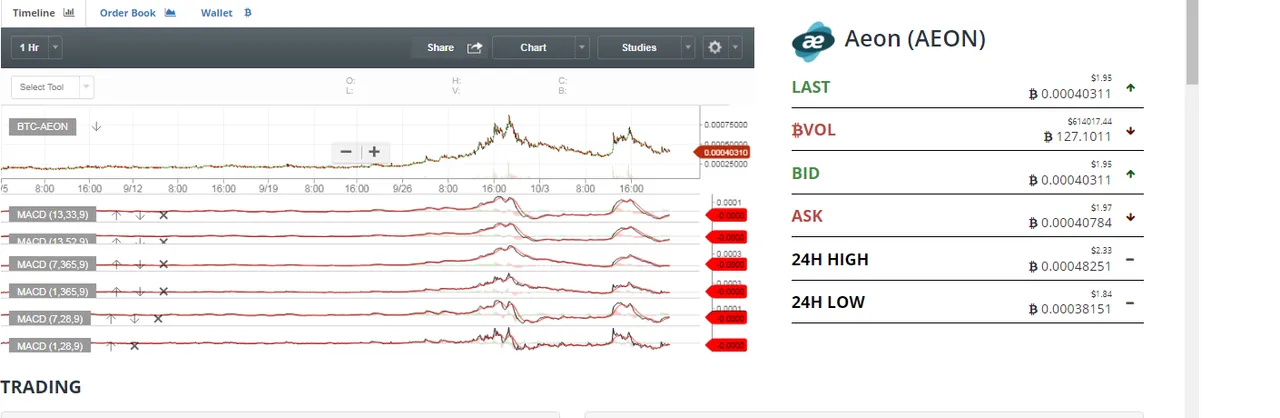Click the Wallet bitcoin symbol icon
This screenshot has width=1280, height=418.
pyautogui.click(x=248, y=13)
